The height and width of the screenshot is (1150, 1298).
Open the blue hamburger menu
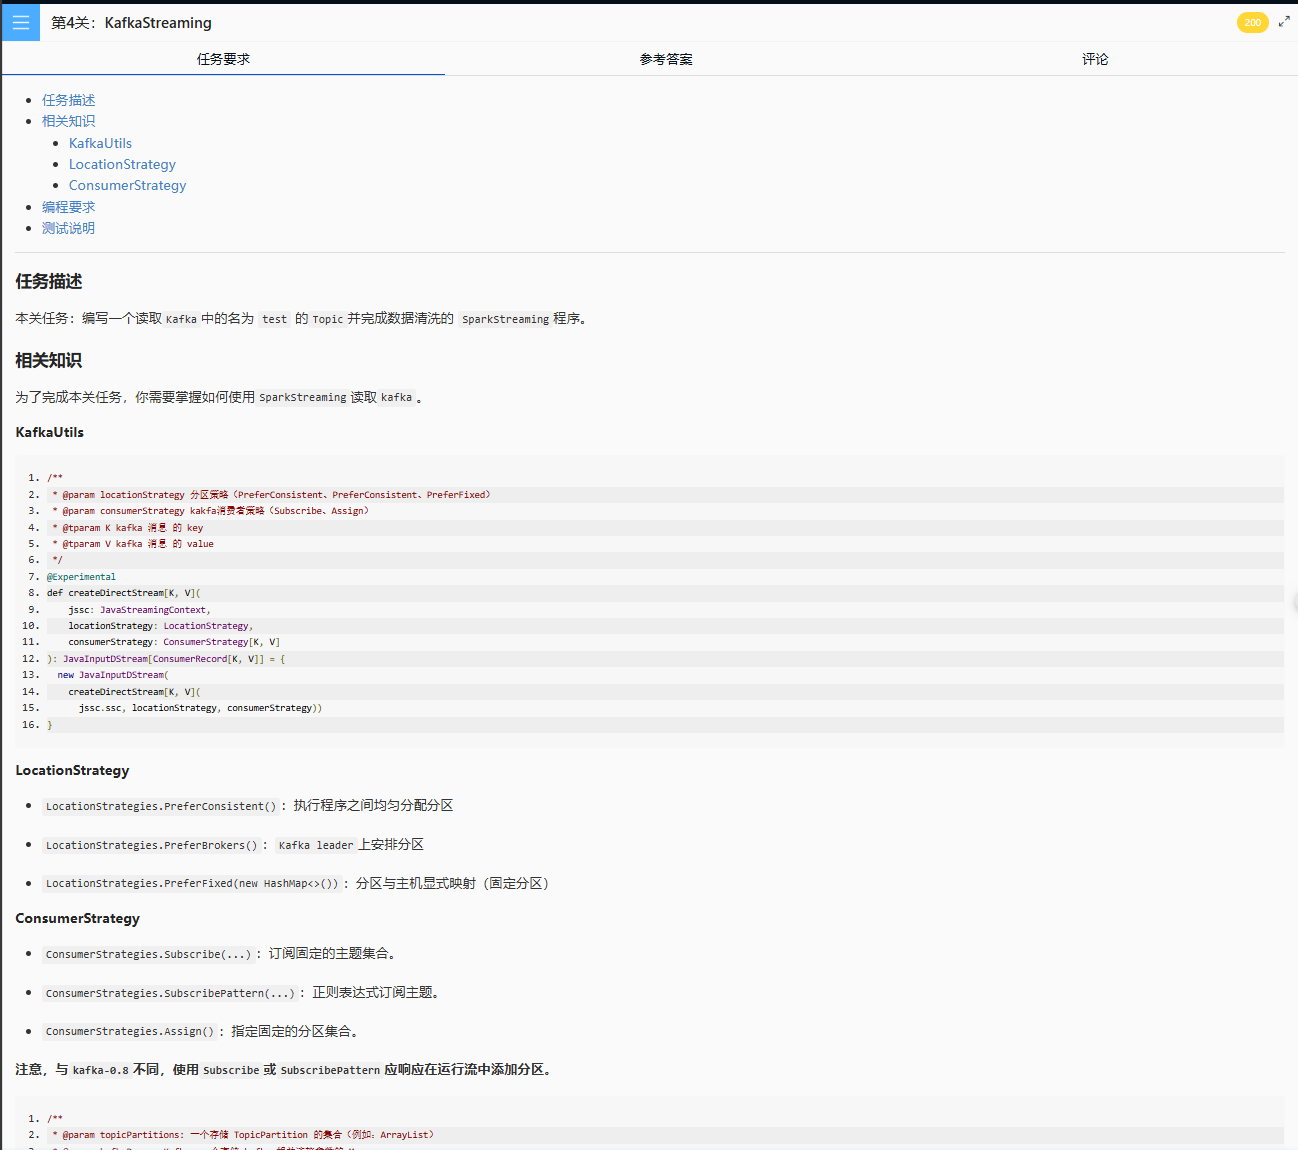pyautogui.click(x=21, y=22)
